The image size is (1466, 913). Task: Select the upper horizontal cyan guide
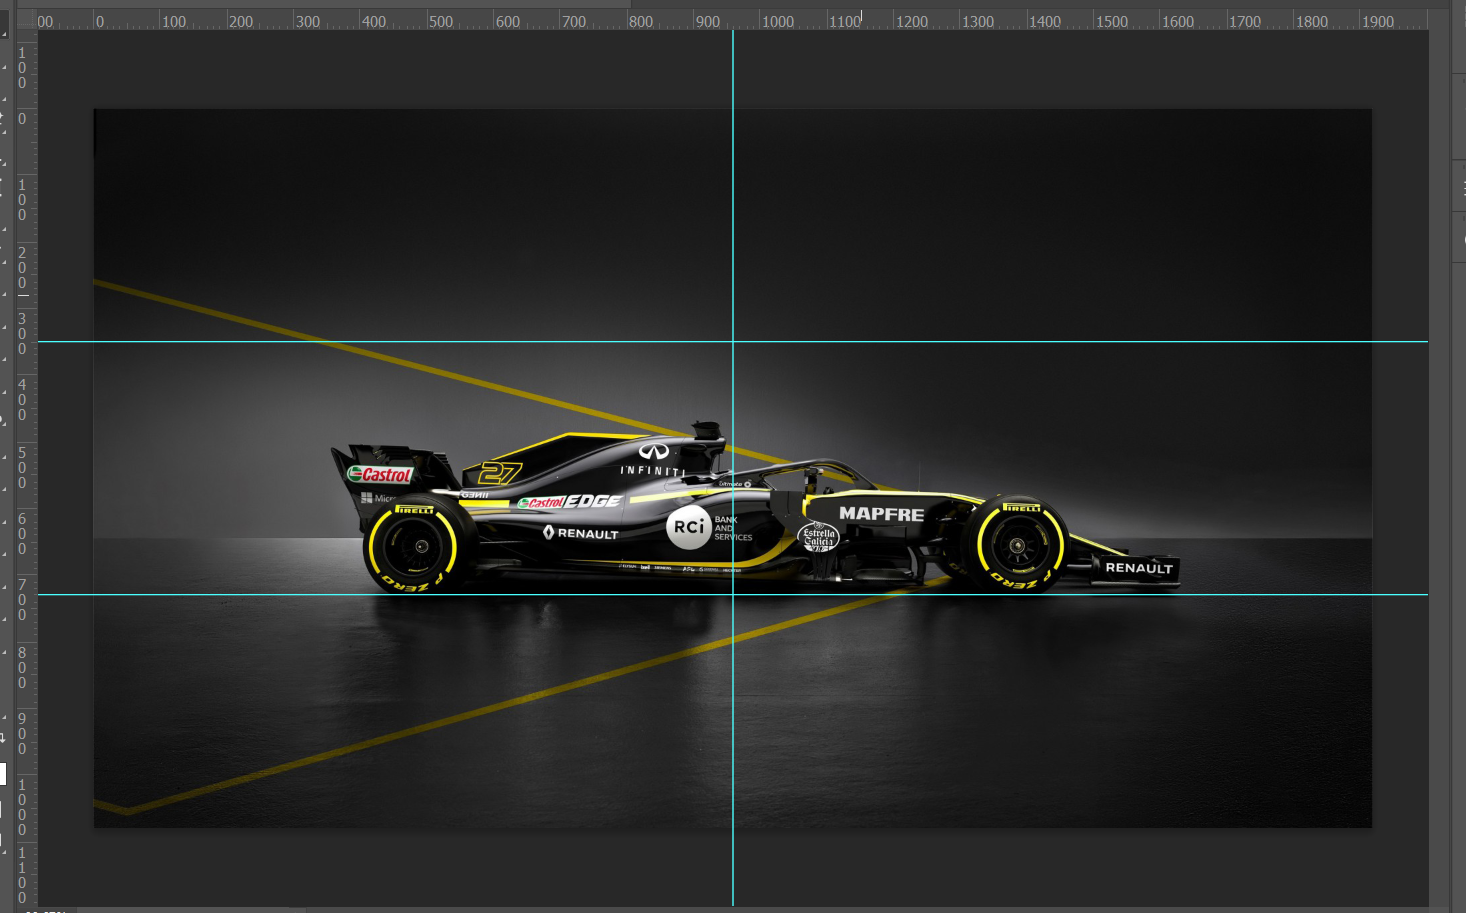(x=733, y=342)
